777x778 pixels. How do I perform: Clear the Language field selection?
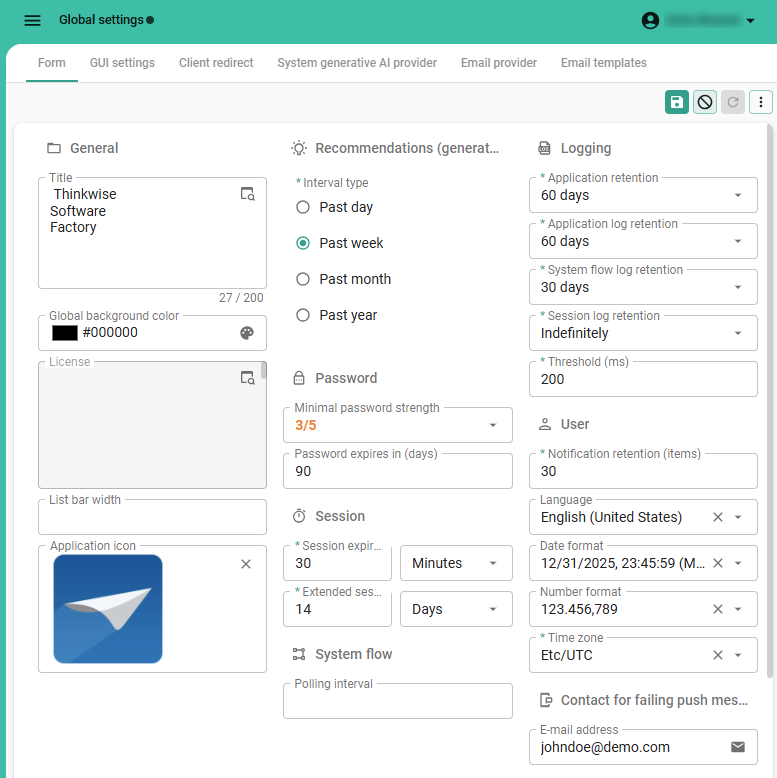717,517
